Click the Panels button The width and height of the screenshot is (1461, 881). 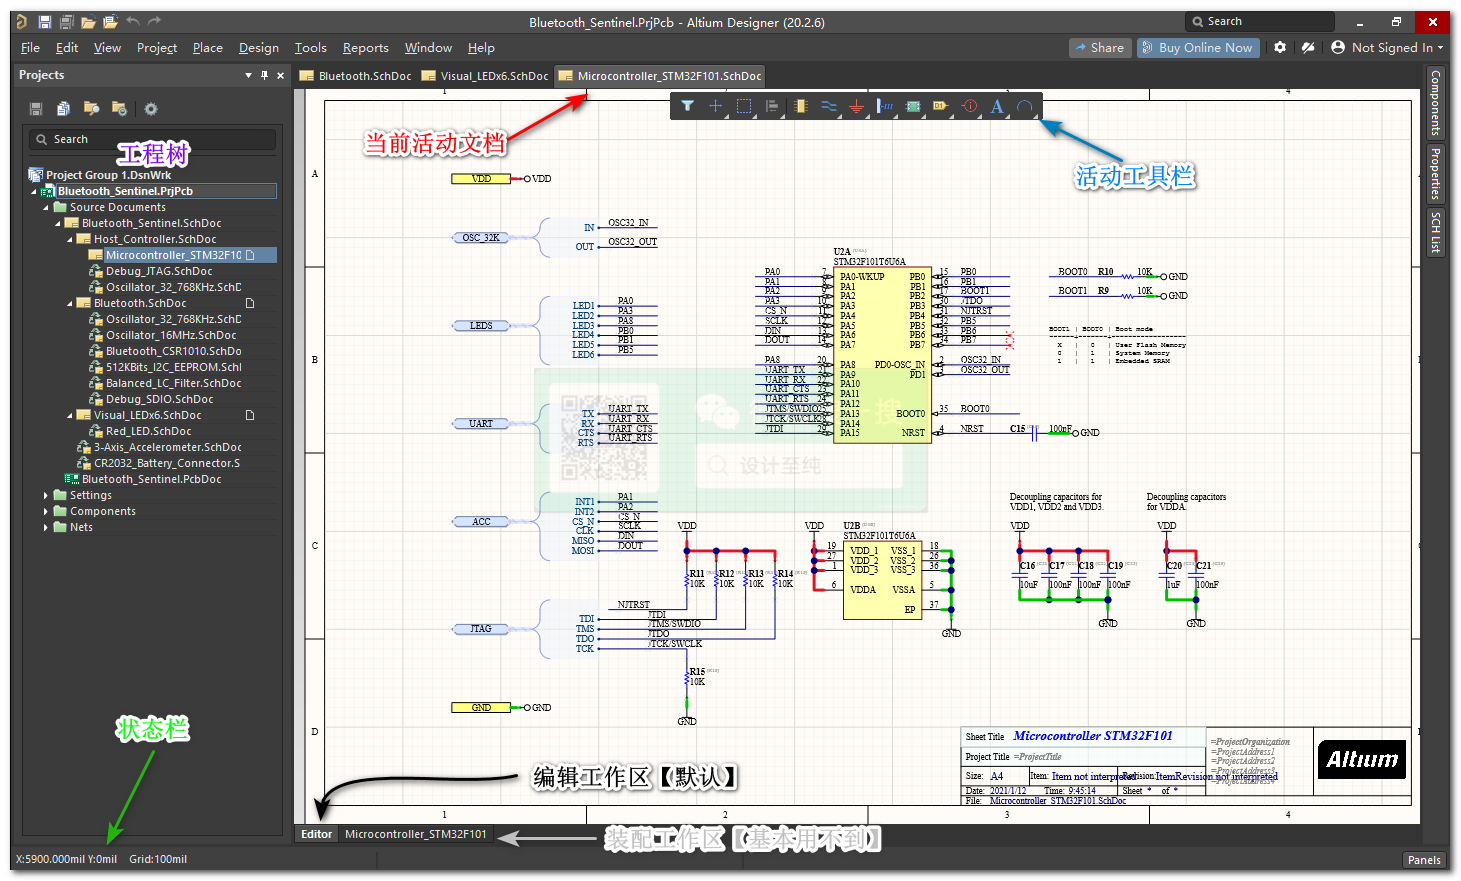(x=1424, y=860)
